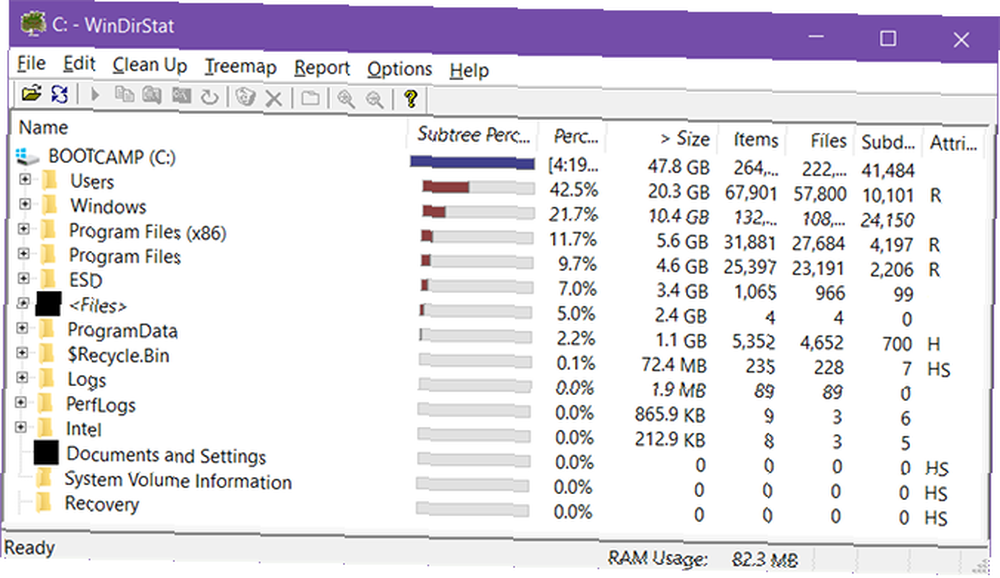Click the Properties folder toolbar icon
This screenshot has height=578, width=1000.
(311, 99)
